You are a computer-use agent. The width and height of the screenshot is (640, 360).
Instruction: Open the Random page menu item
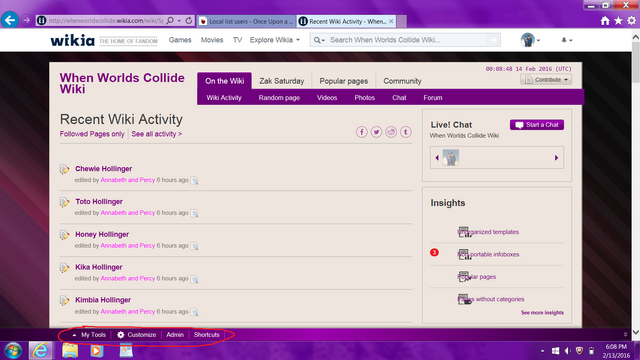click(x=279, y=98)
